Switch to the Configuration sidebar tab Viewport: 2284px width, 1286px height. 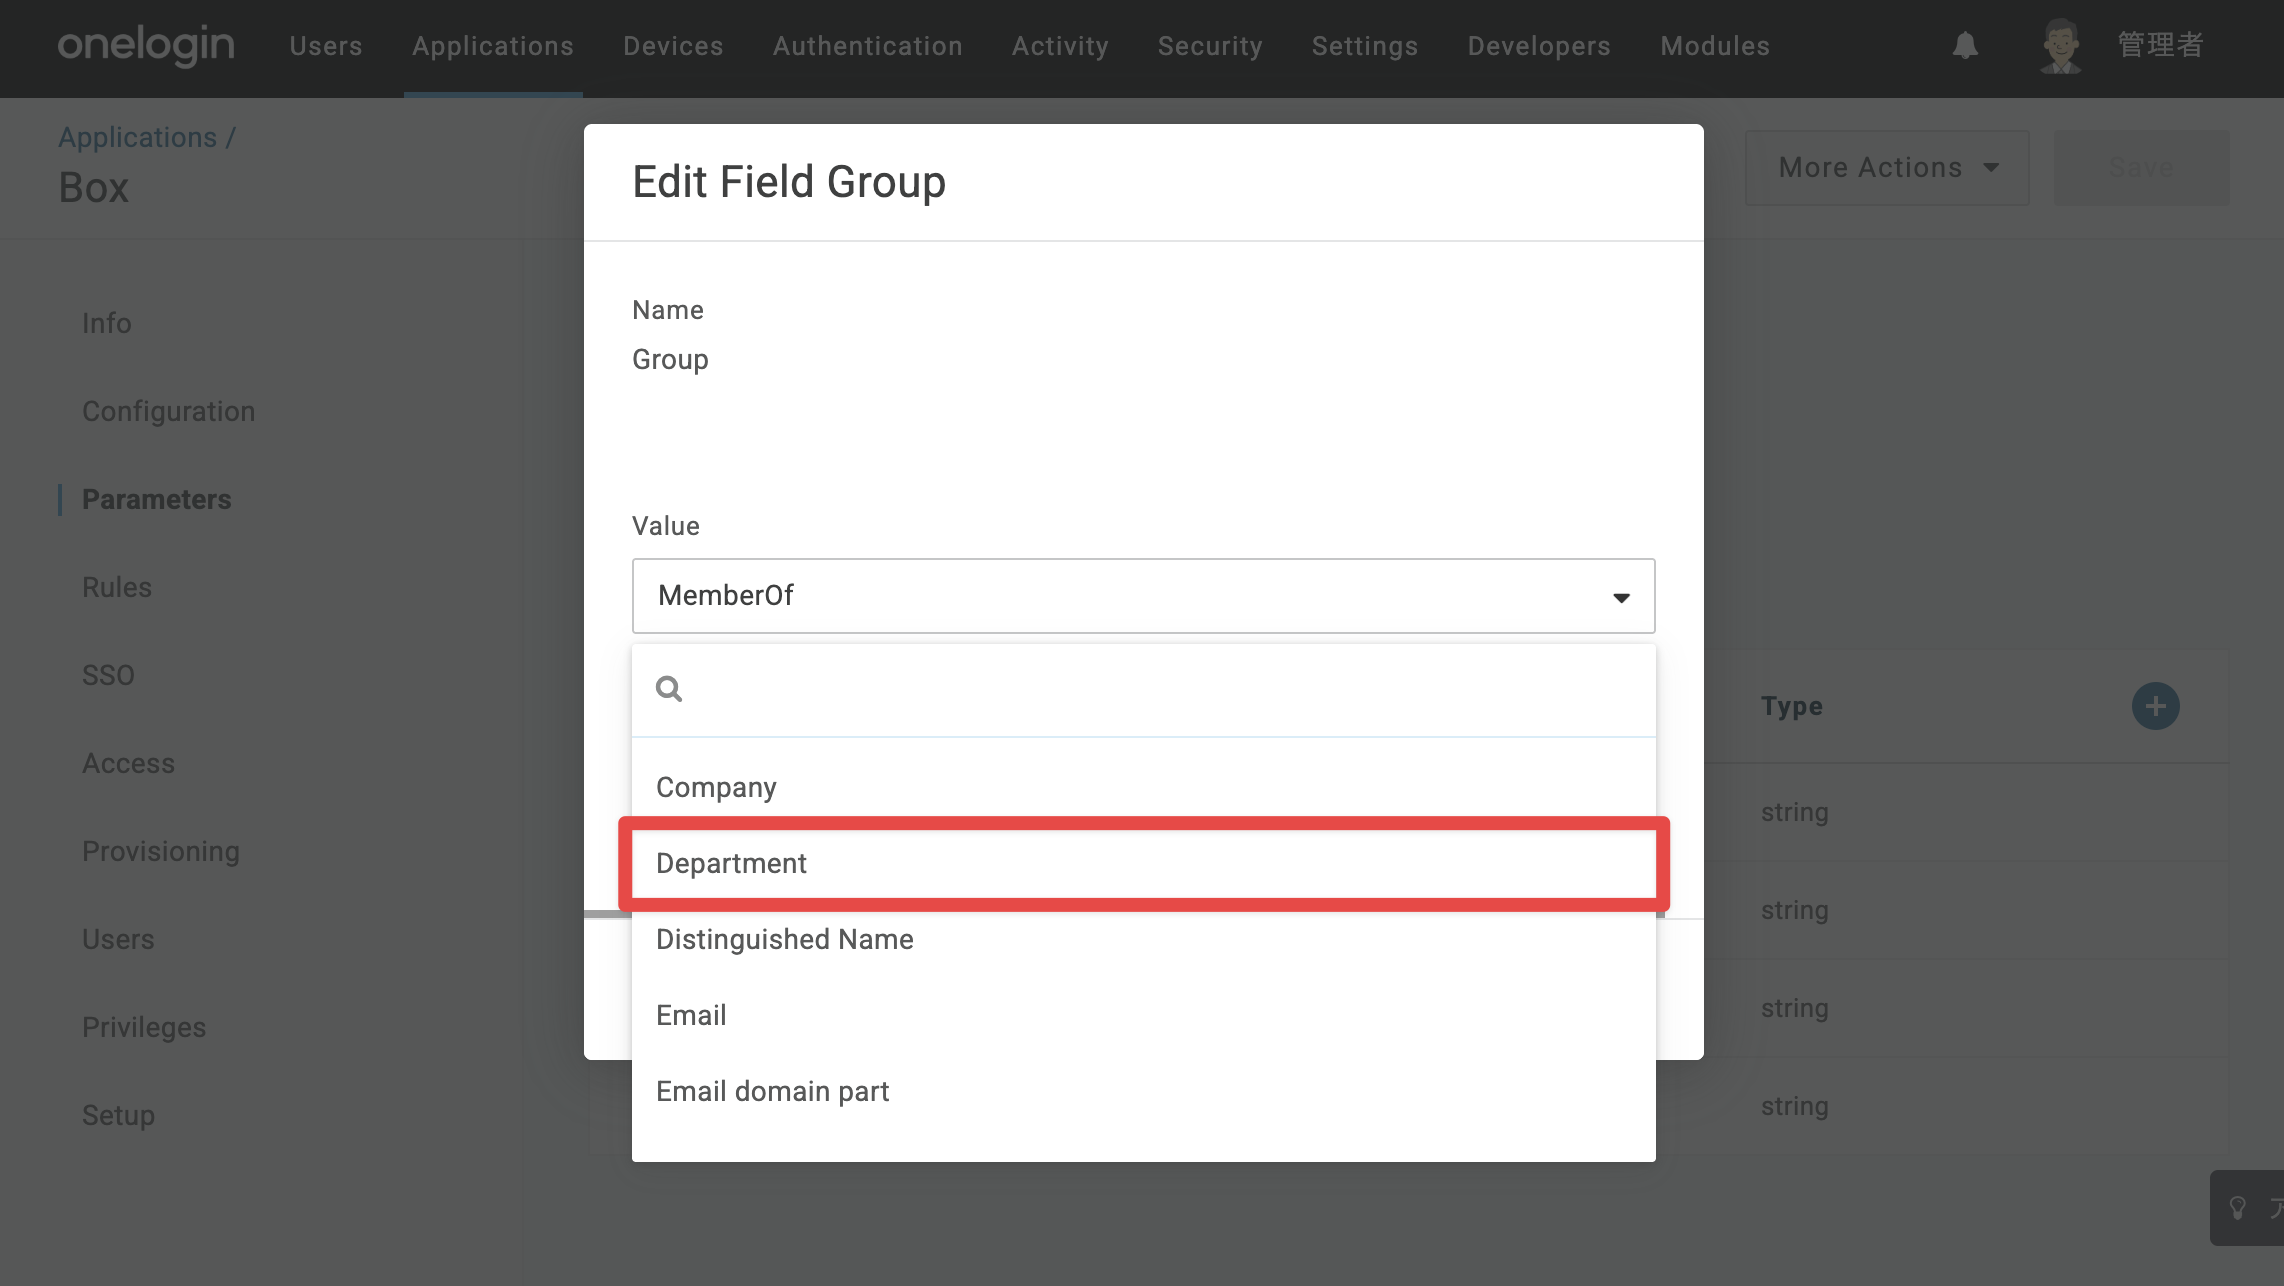[169, 411]
